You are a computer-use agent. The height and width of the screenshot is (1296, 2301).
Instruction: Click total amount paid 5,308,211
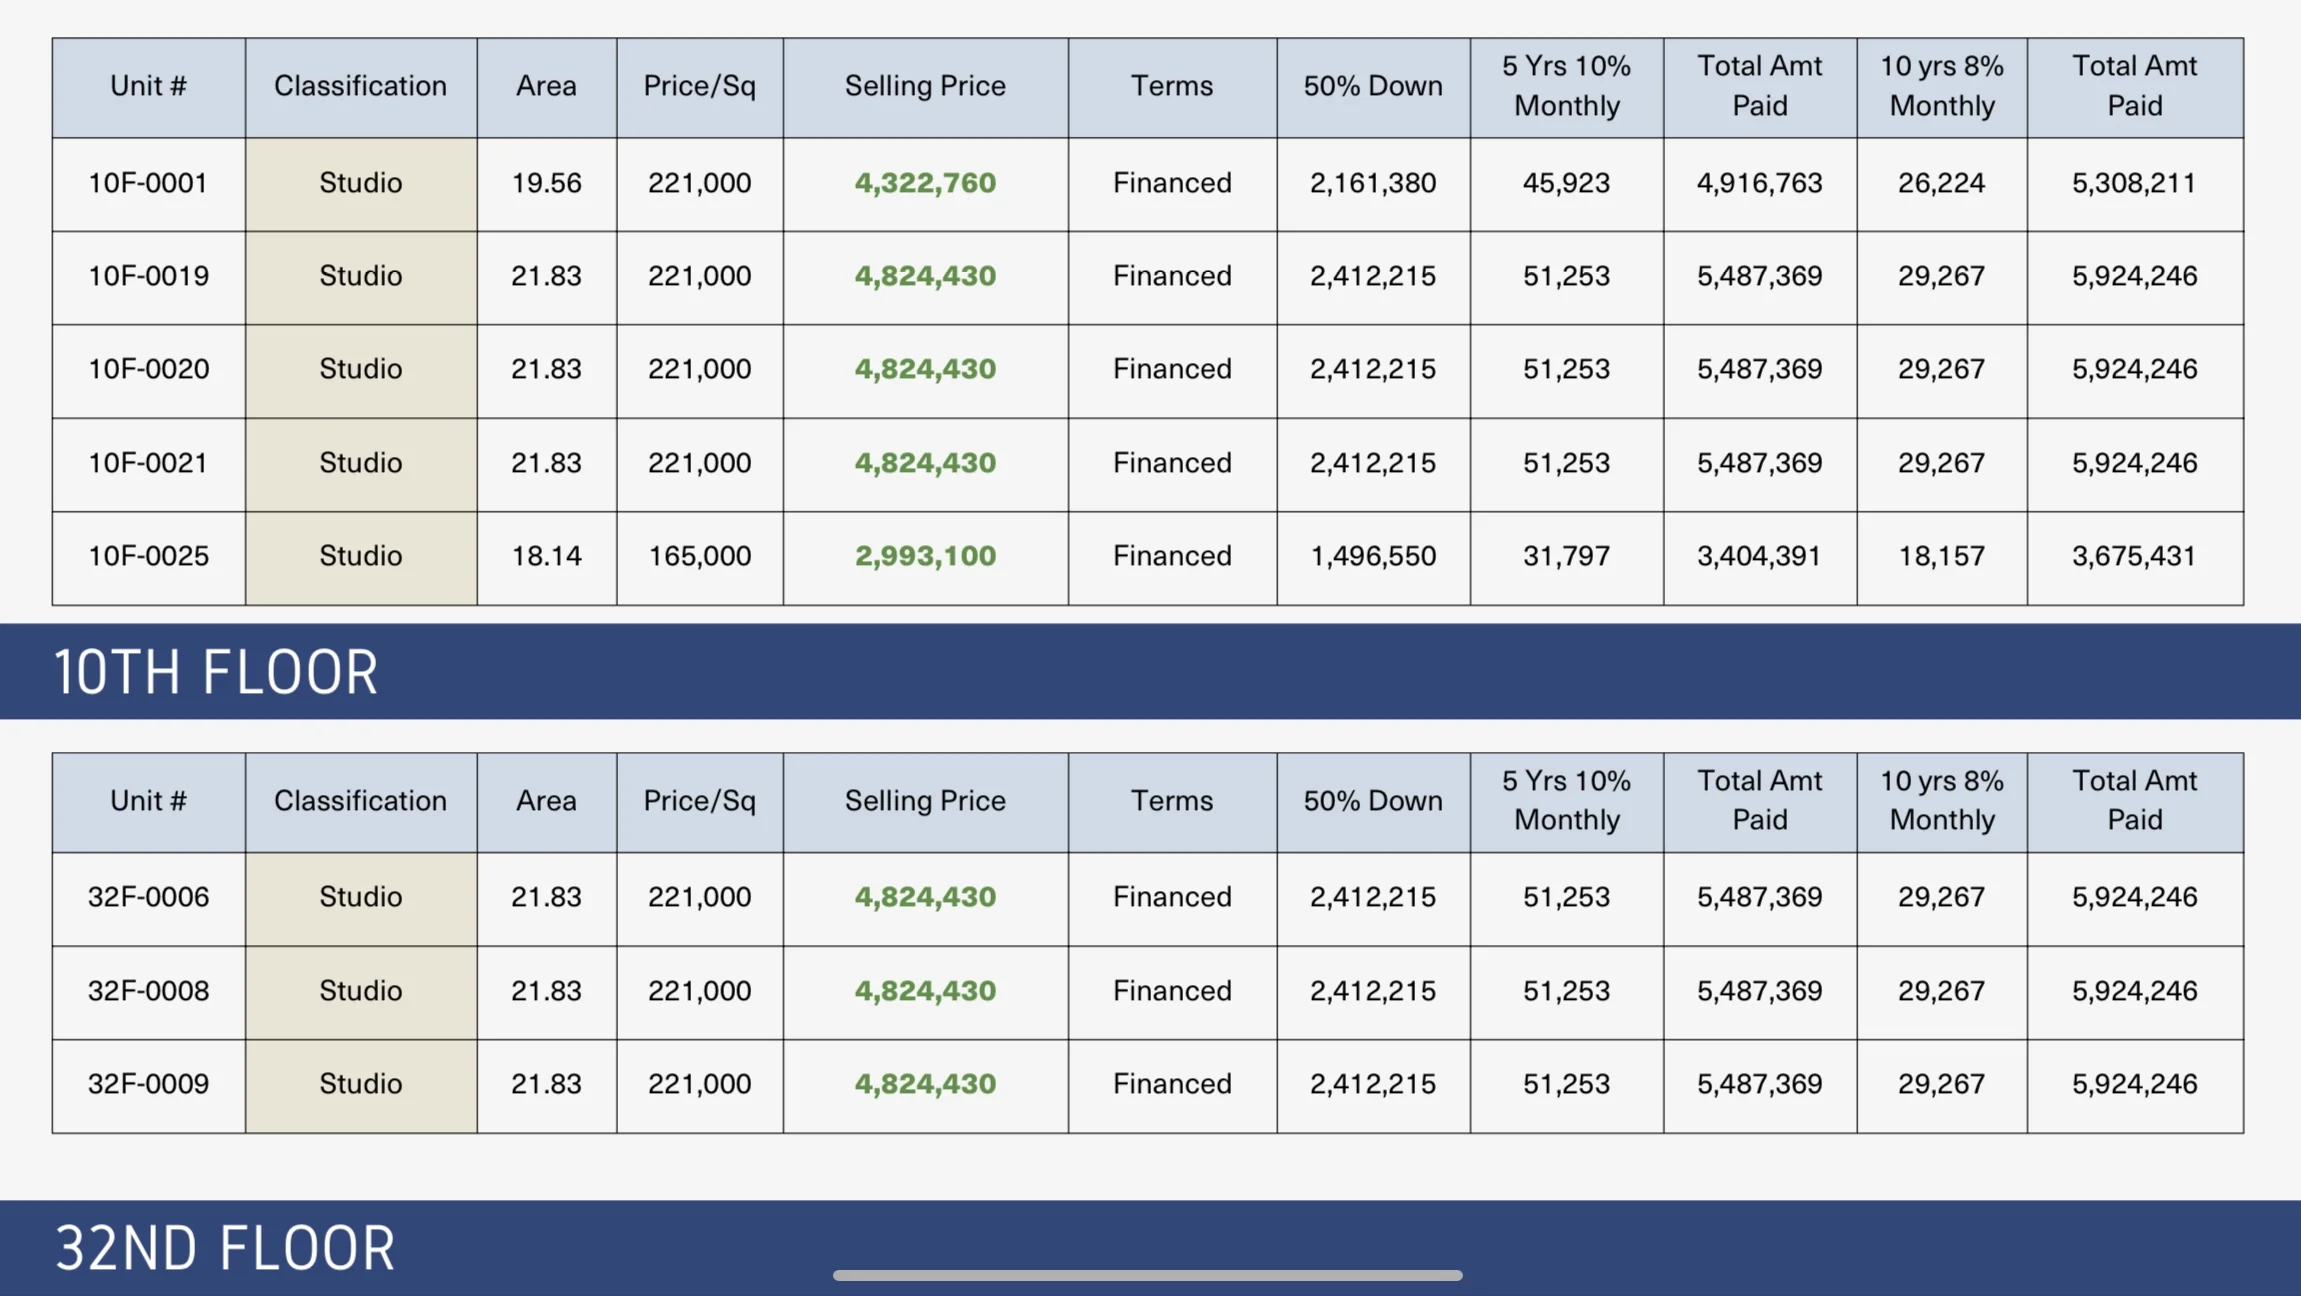click(2134, 183)
